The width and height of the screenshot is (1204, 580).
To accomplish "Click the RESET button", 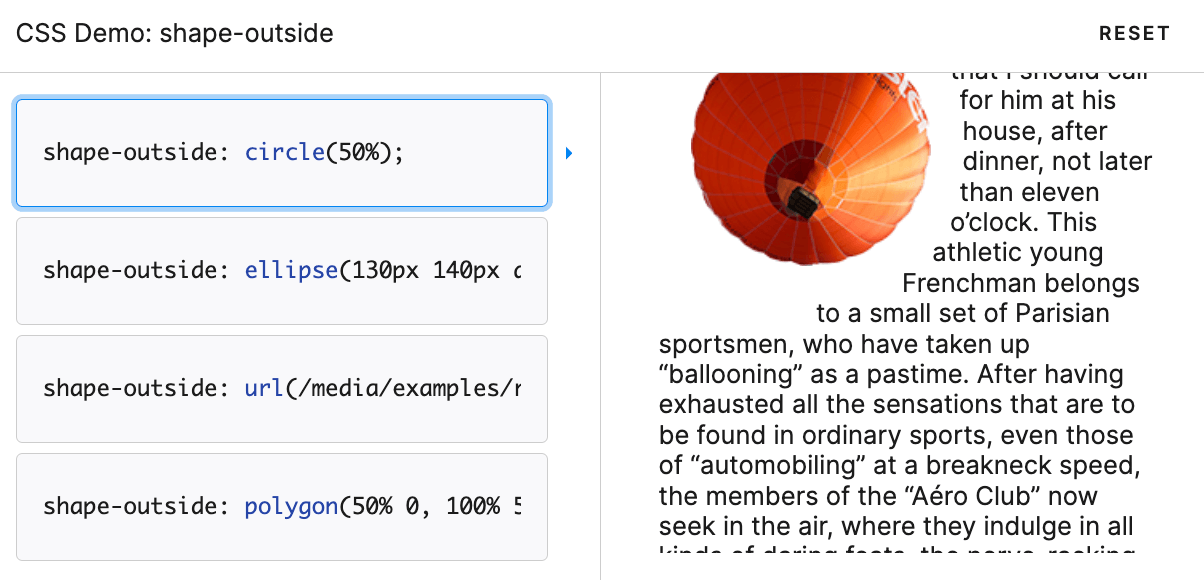I will tap(1134, 34).
